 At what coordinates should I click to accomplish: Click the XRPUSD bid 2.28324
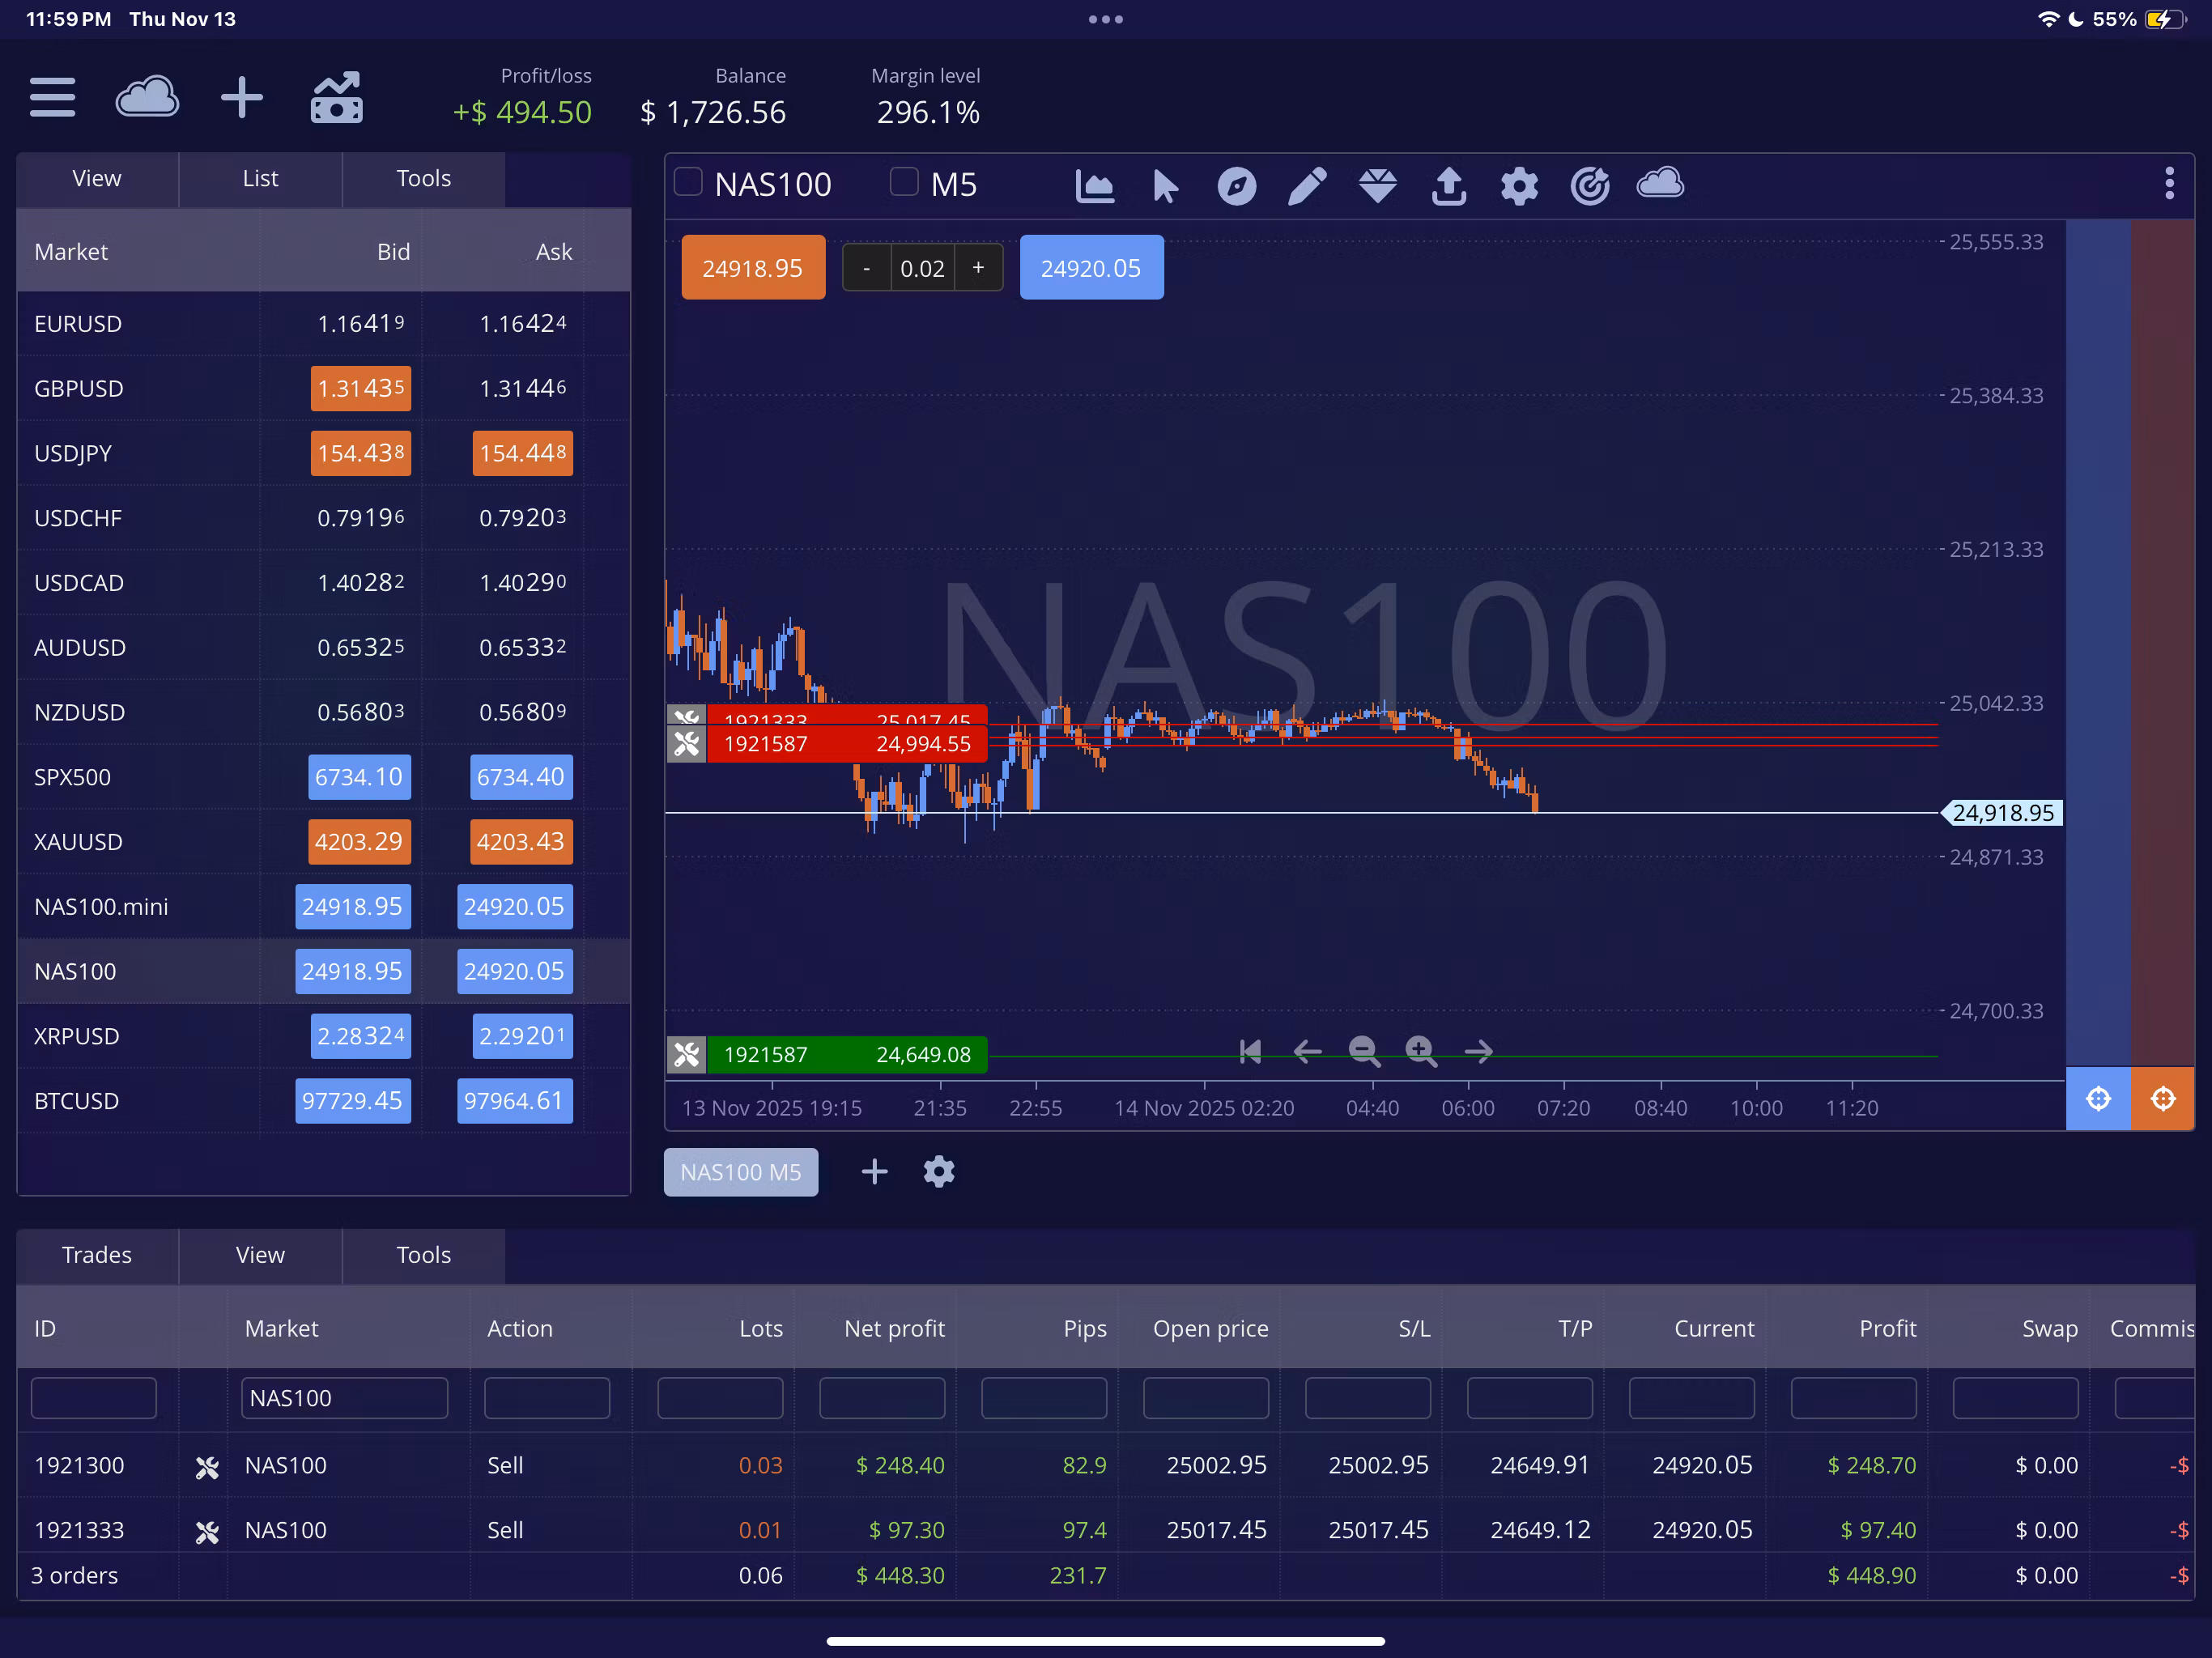coord(361,1036)
